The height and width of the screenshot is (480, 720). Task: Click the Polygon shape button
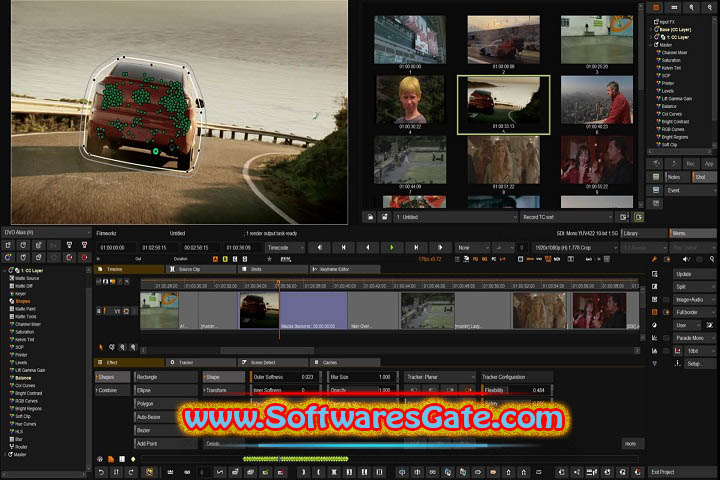point(166,403)
